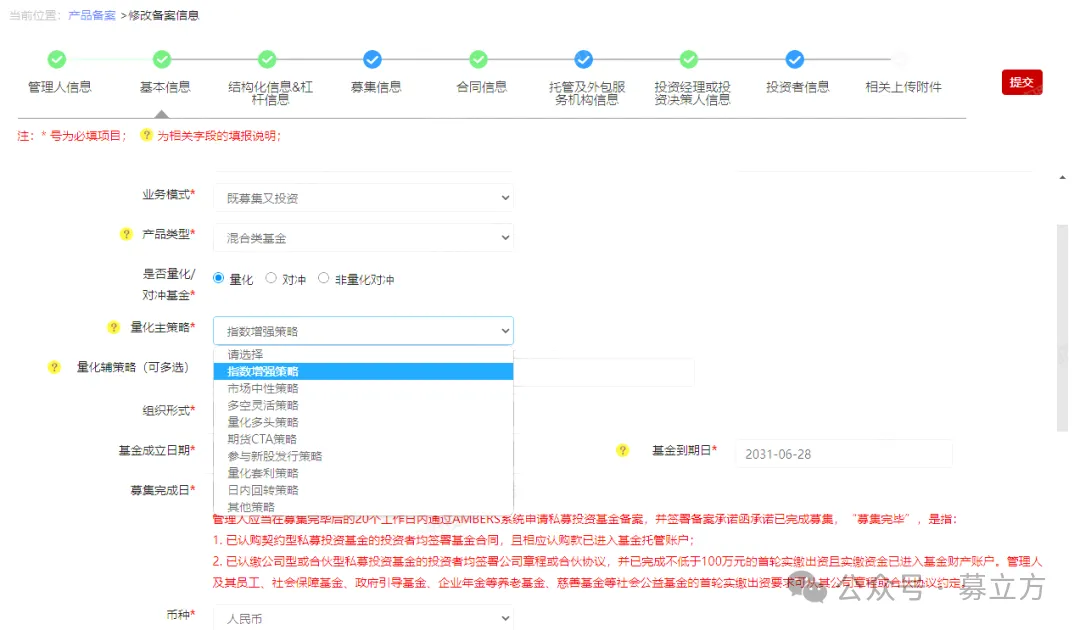Open the 产品备案 breadcrumb link
This screenshot has width=1080, height=630.
pyautogui.click(x=91, y=15)
